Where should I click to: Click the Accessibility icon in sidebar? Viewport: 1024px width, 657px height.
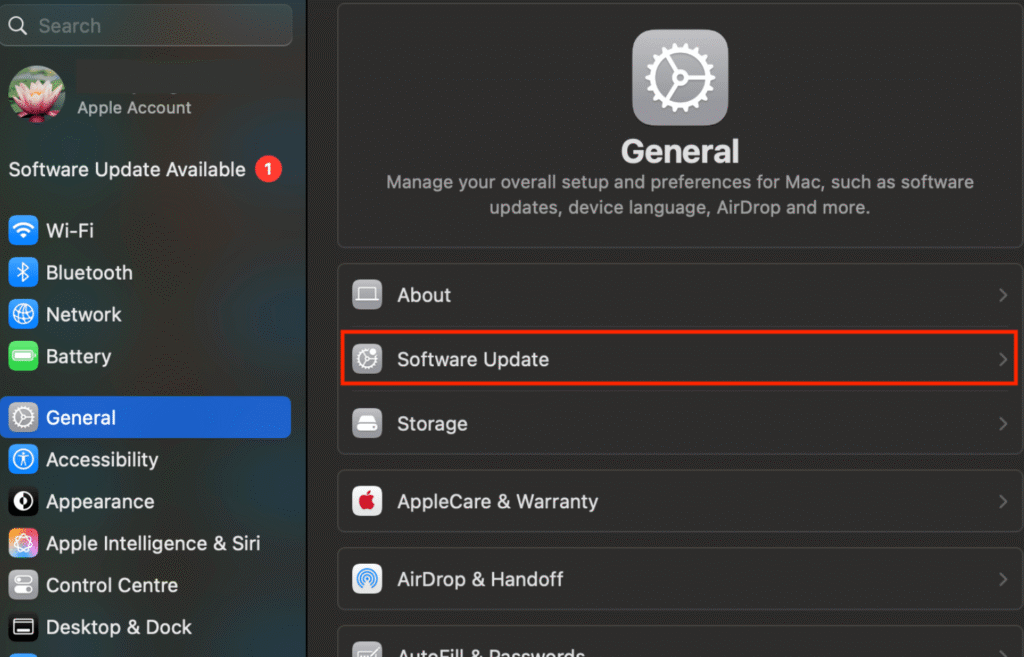coord(23,459)
